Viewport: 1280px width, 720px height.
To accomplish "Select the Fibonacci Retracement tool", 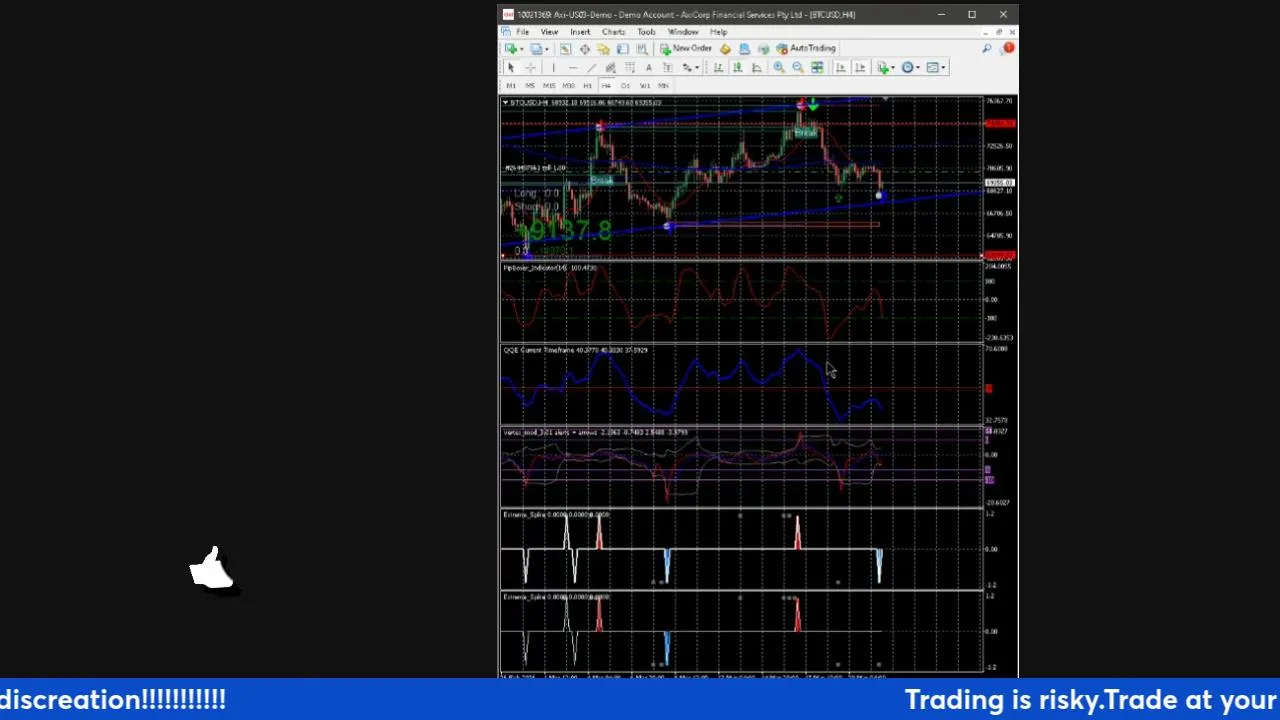I will click(630, 68).
